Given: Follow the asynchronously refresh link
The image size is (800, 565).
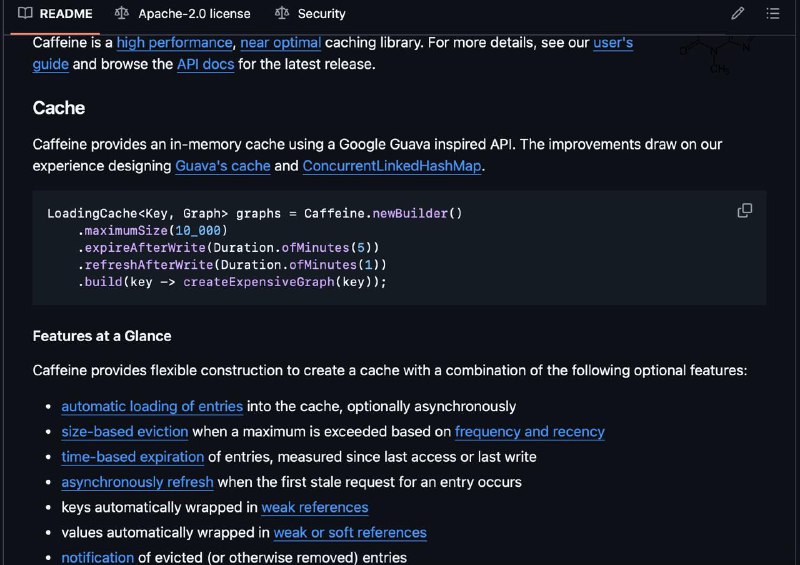Looking at the screenshot, I should (x=137, y=482).
